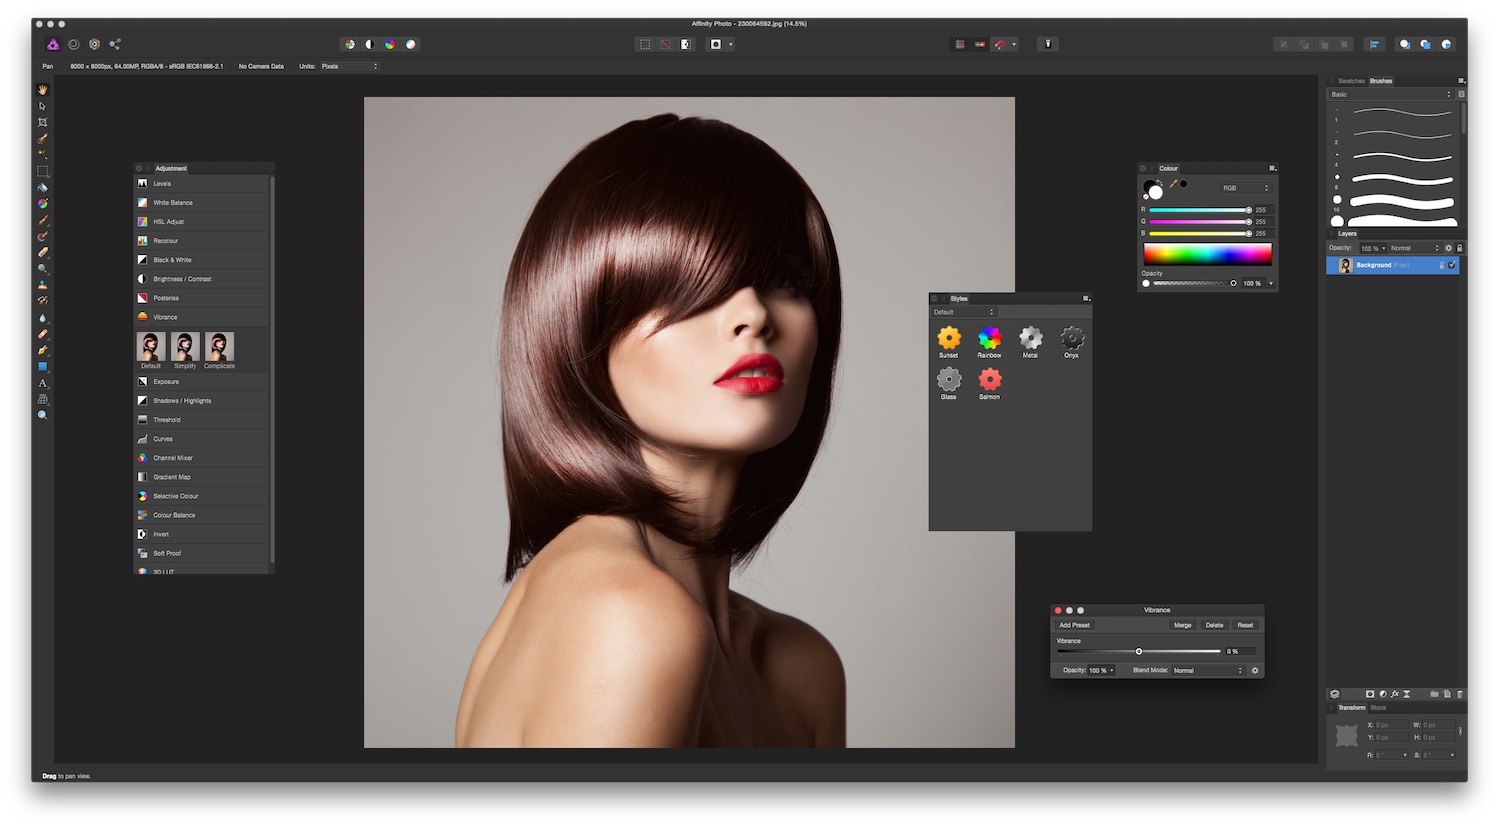The height and width of the screenshot is (827, 1500).
Task: Expand the snapping options arrow
Action: click(x=1014, y=44)
